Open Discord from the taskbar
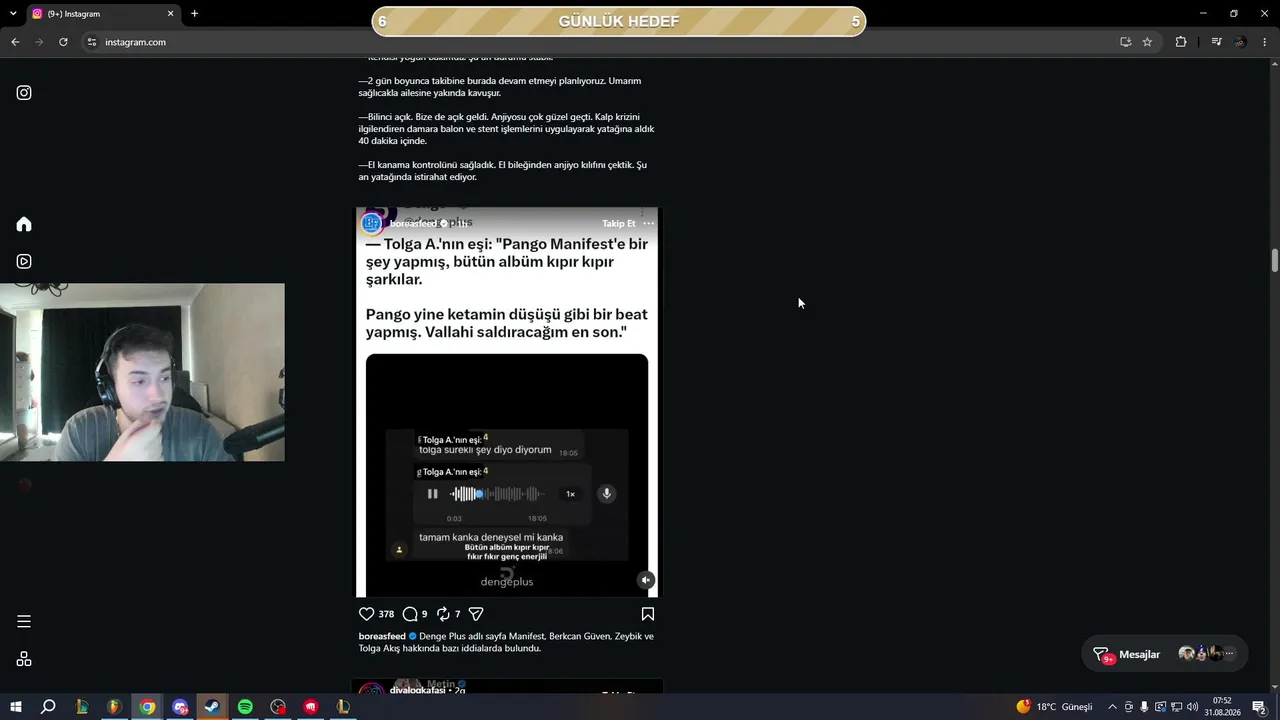Viewport: 1280px width, 720px height. point(180,707)
